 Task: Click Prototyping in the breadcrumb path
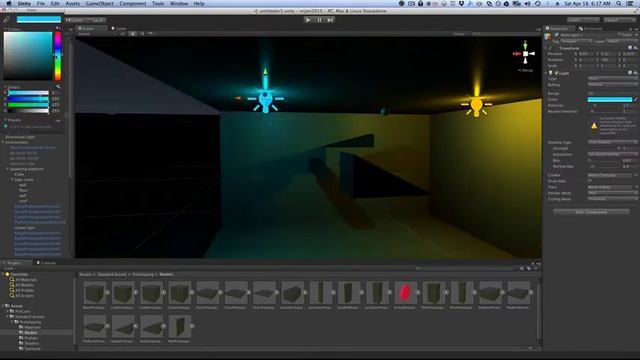tap(143, 274)
